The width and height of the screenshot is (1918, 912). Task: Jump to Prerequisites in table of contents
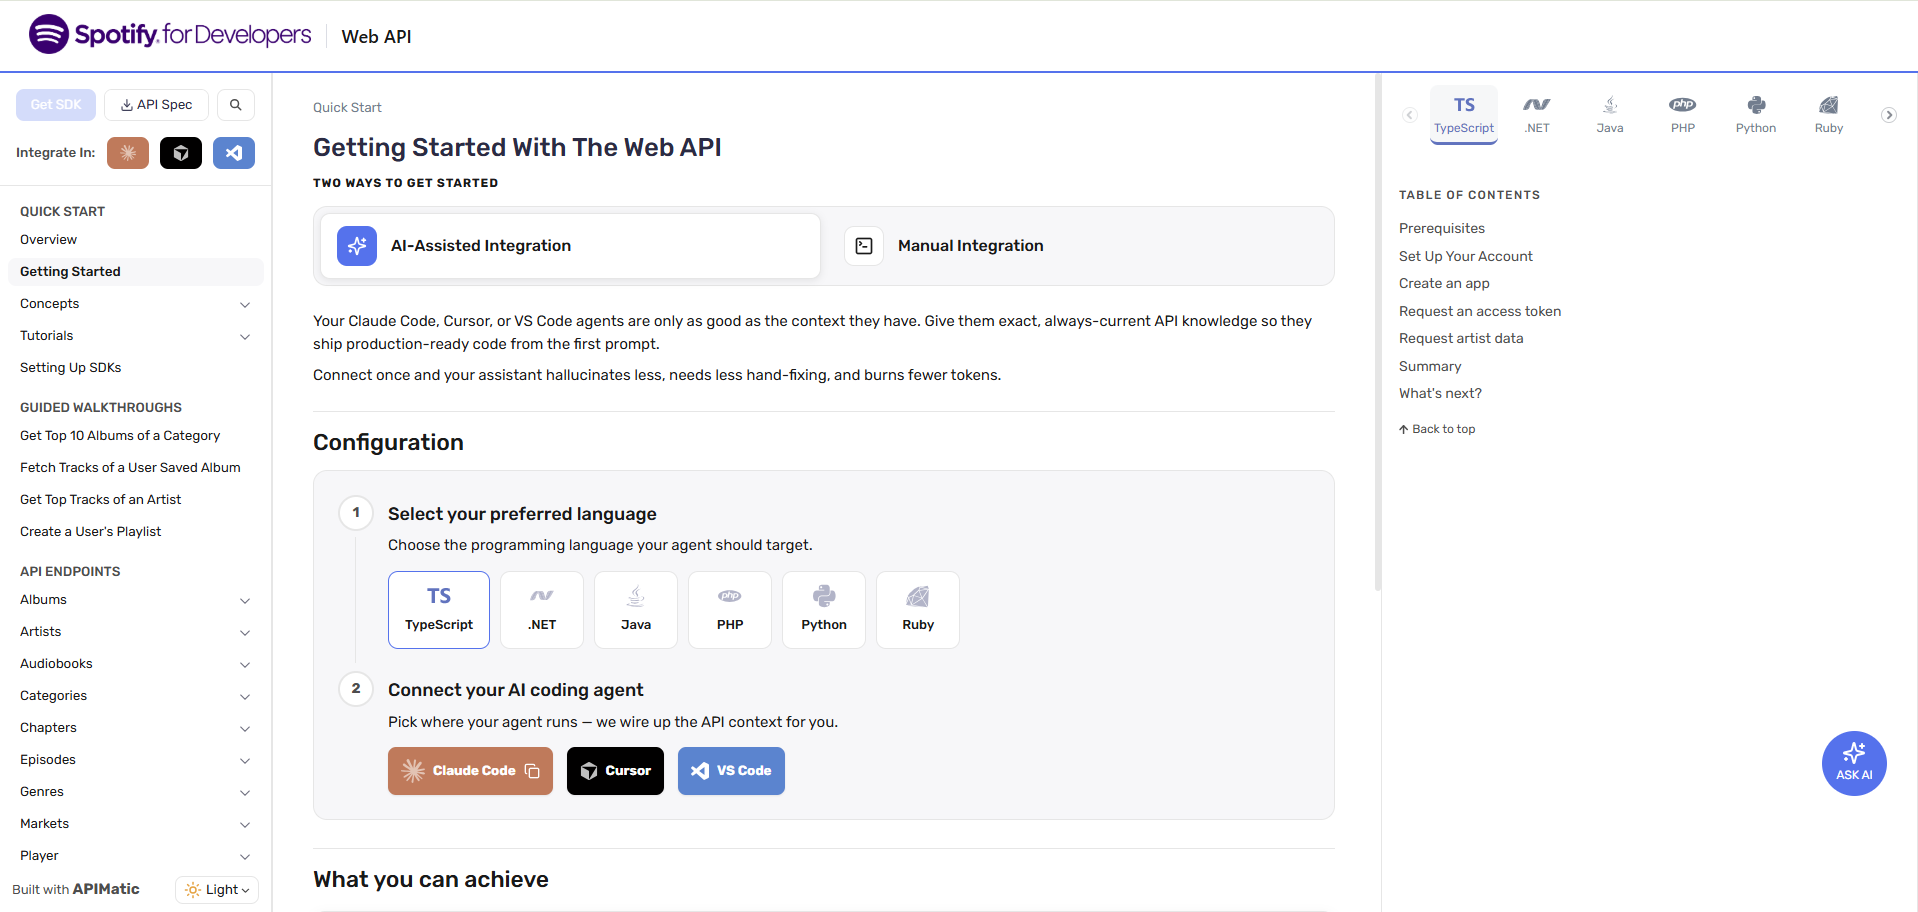1442,229
